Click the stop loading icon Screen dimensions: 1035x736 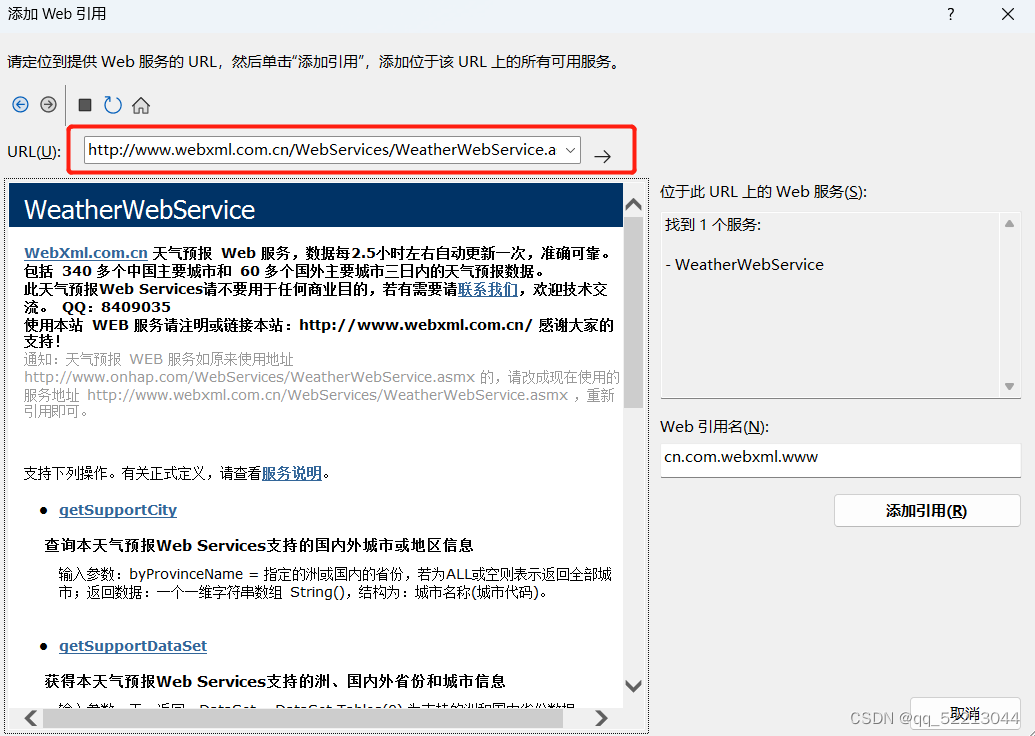pyautogui.click(x=84, y=104)
